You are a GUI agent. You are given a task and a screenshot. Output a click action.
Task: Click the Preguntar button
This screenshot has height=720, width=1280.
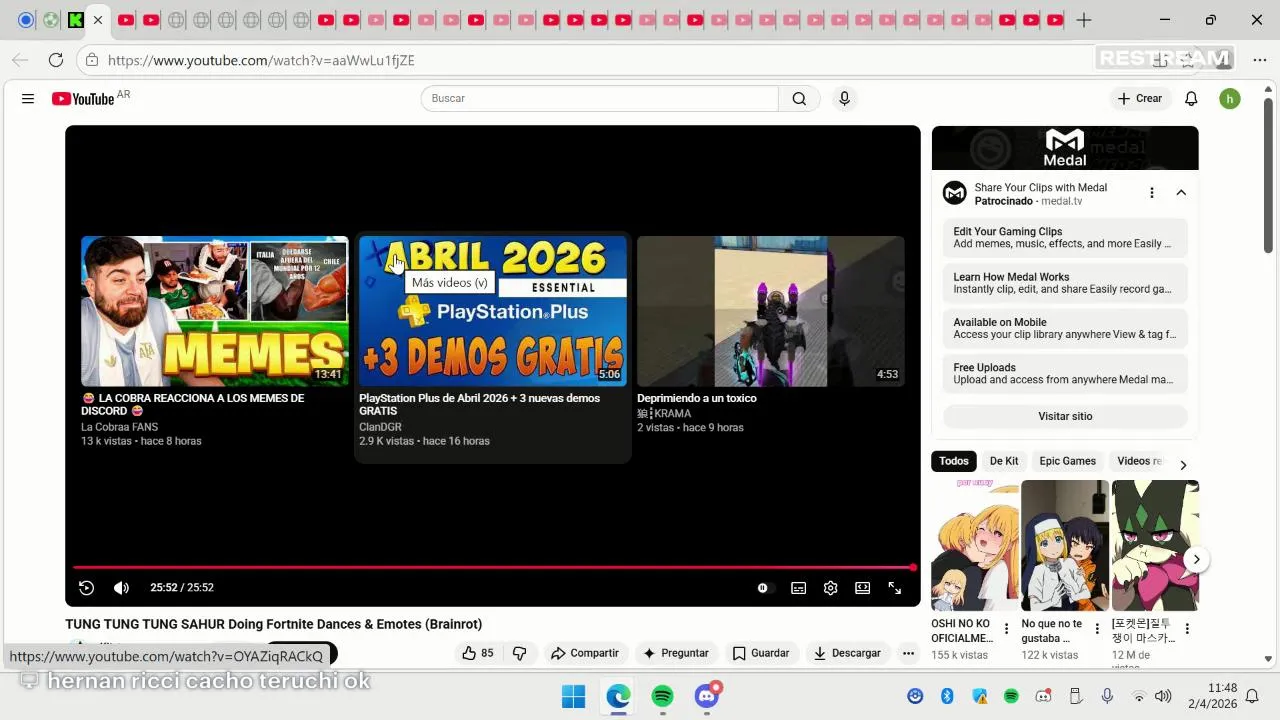tap(676, 653)
